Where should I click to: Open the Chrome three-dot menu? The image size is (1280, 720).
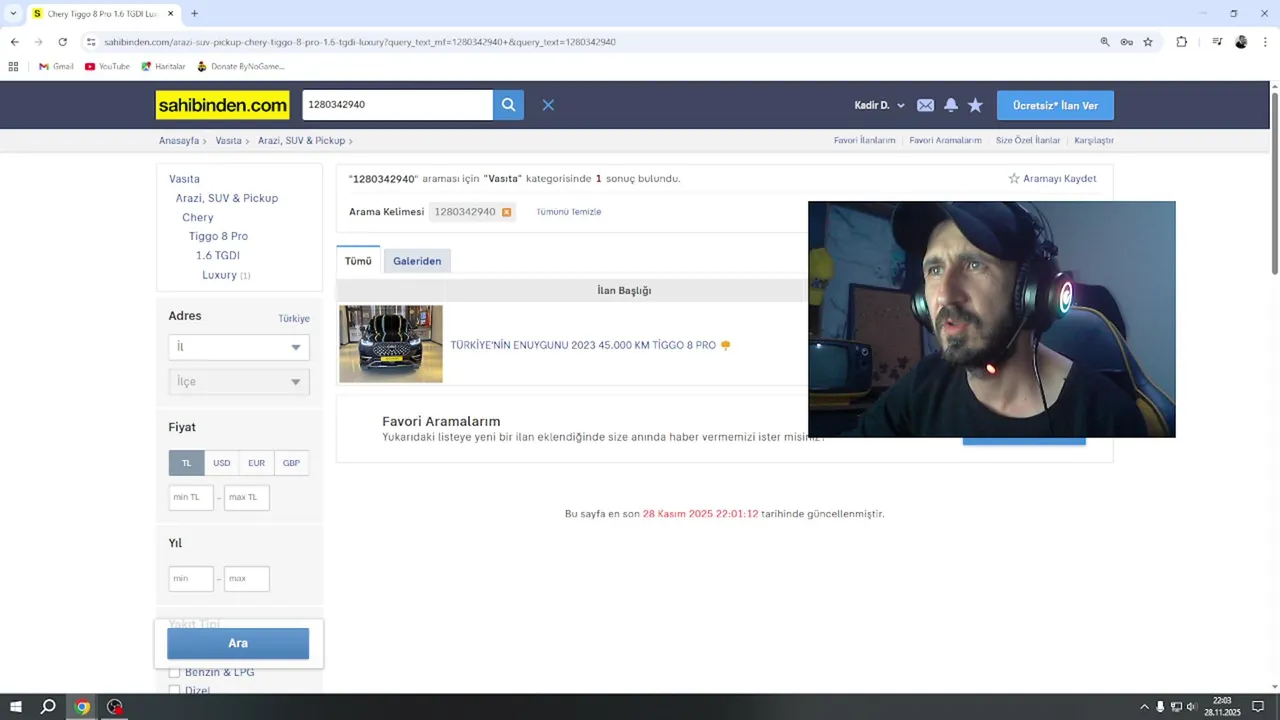coord(1263,42)
